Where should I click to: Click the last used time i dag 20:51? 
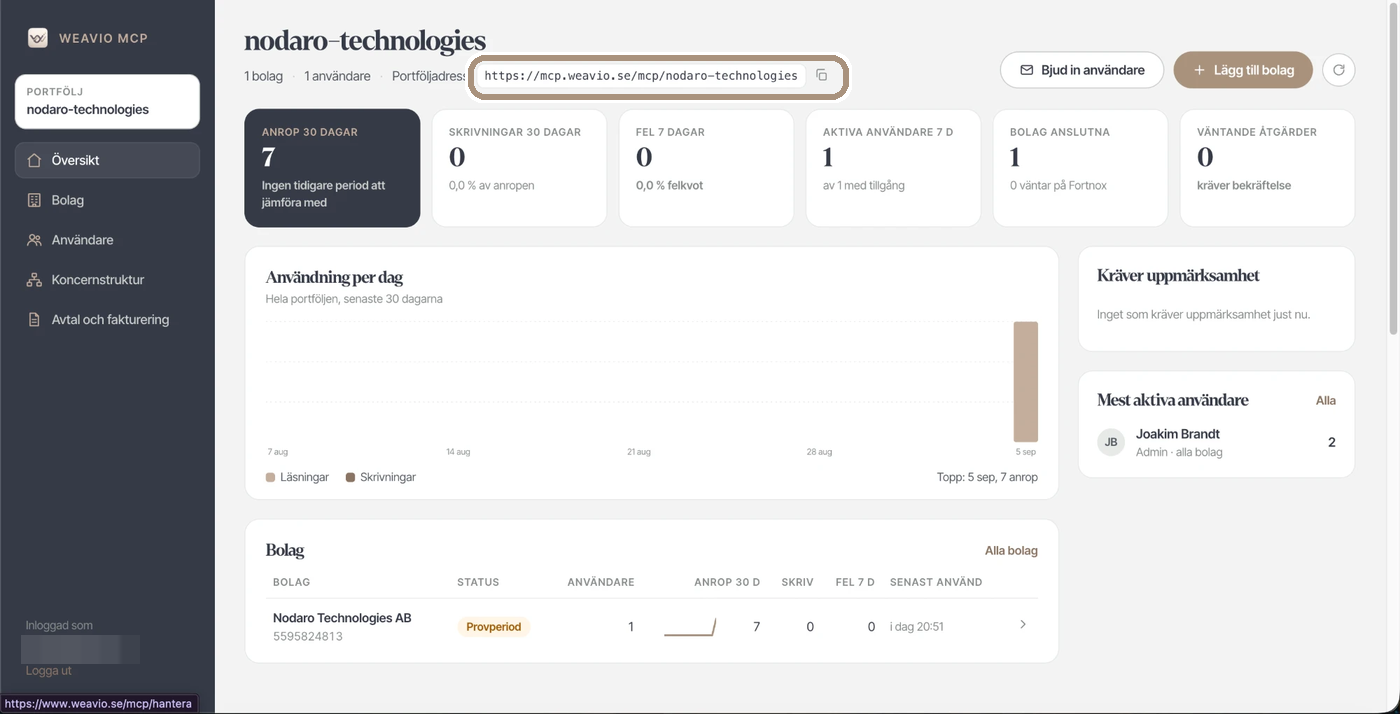pos(917,627)
